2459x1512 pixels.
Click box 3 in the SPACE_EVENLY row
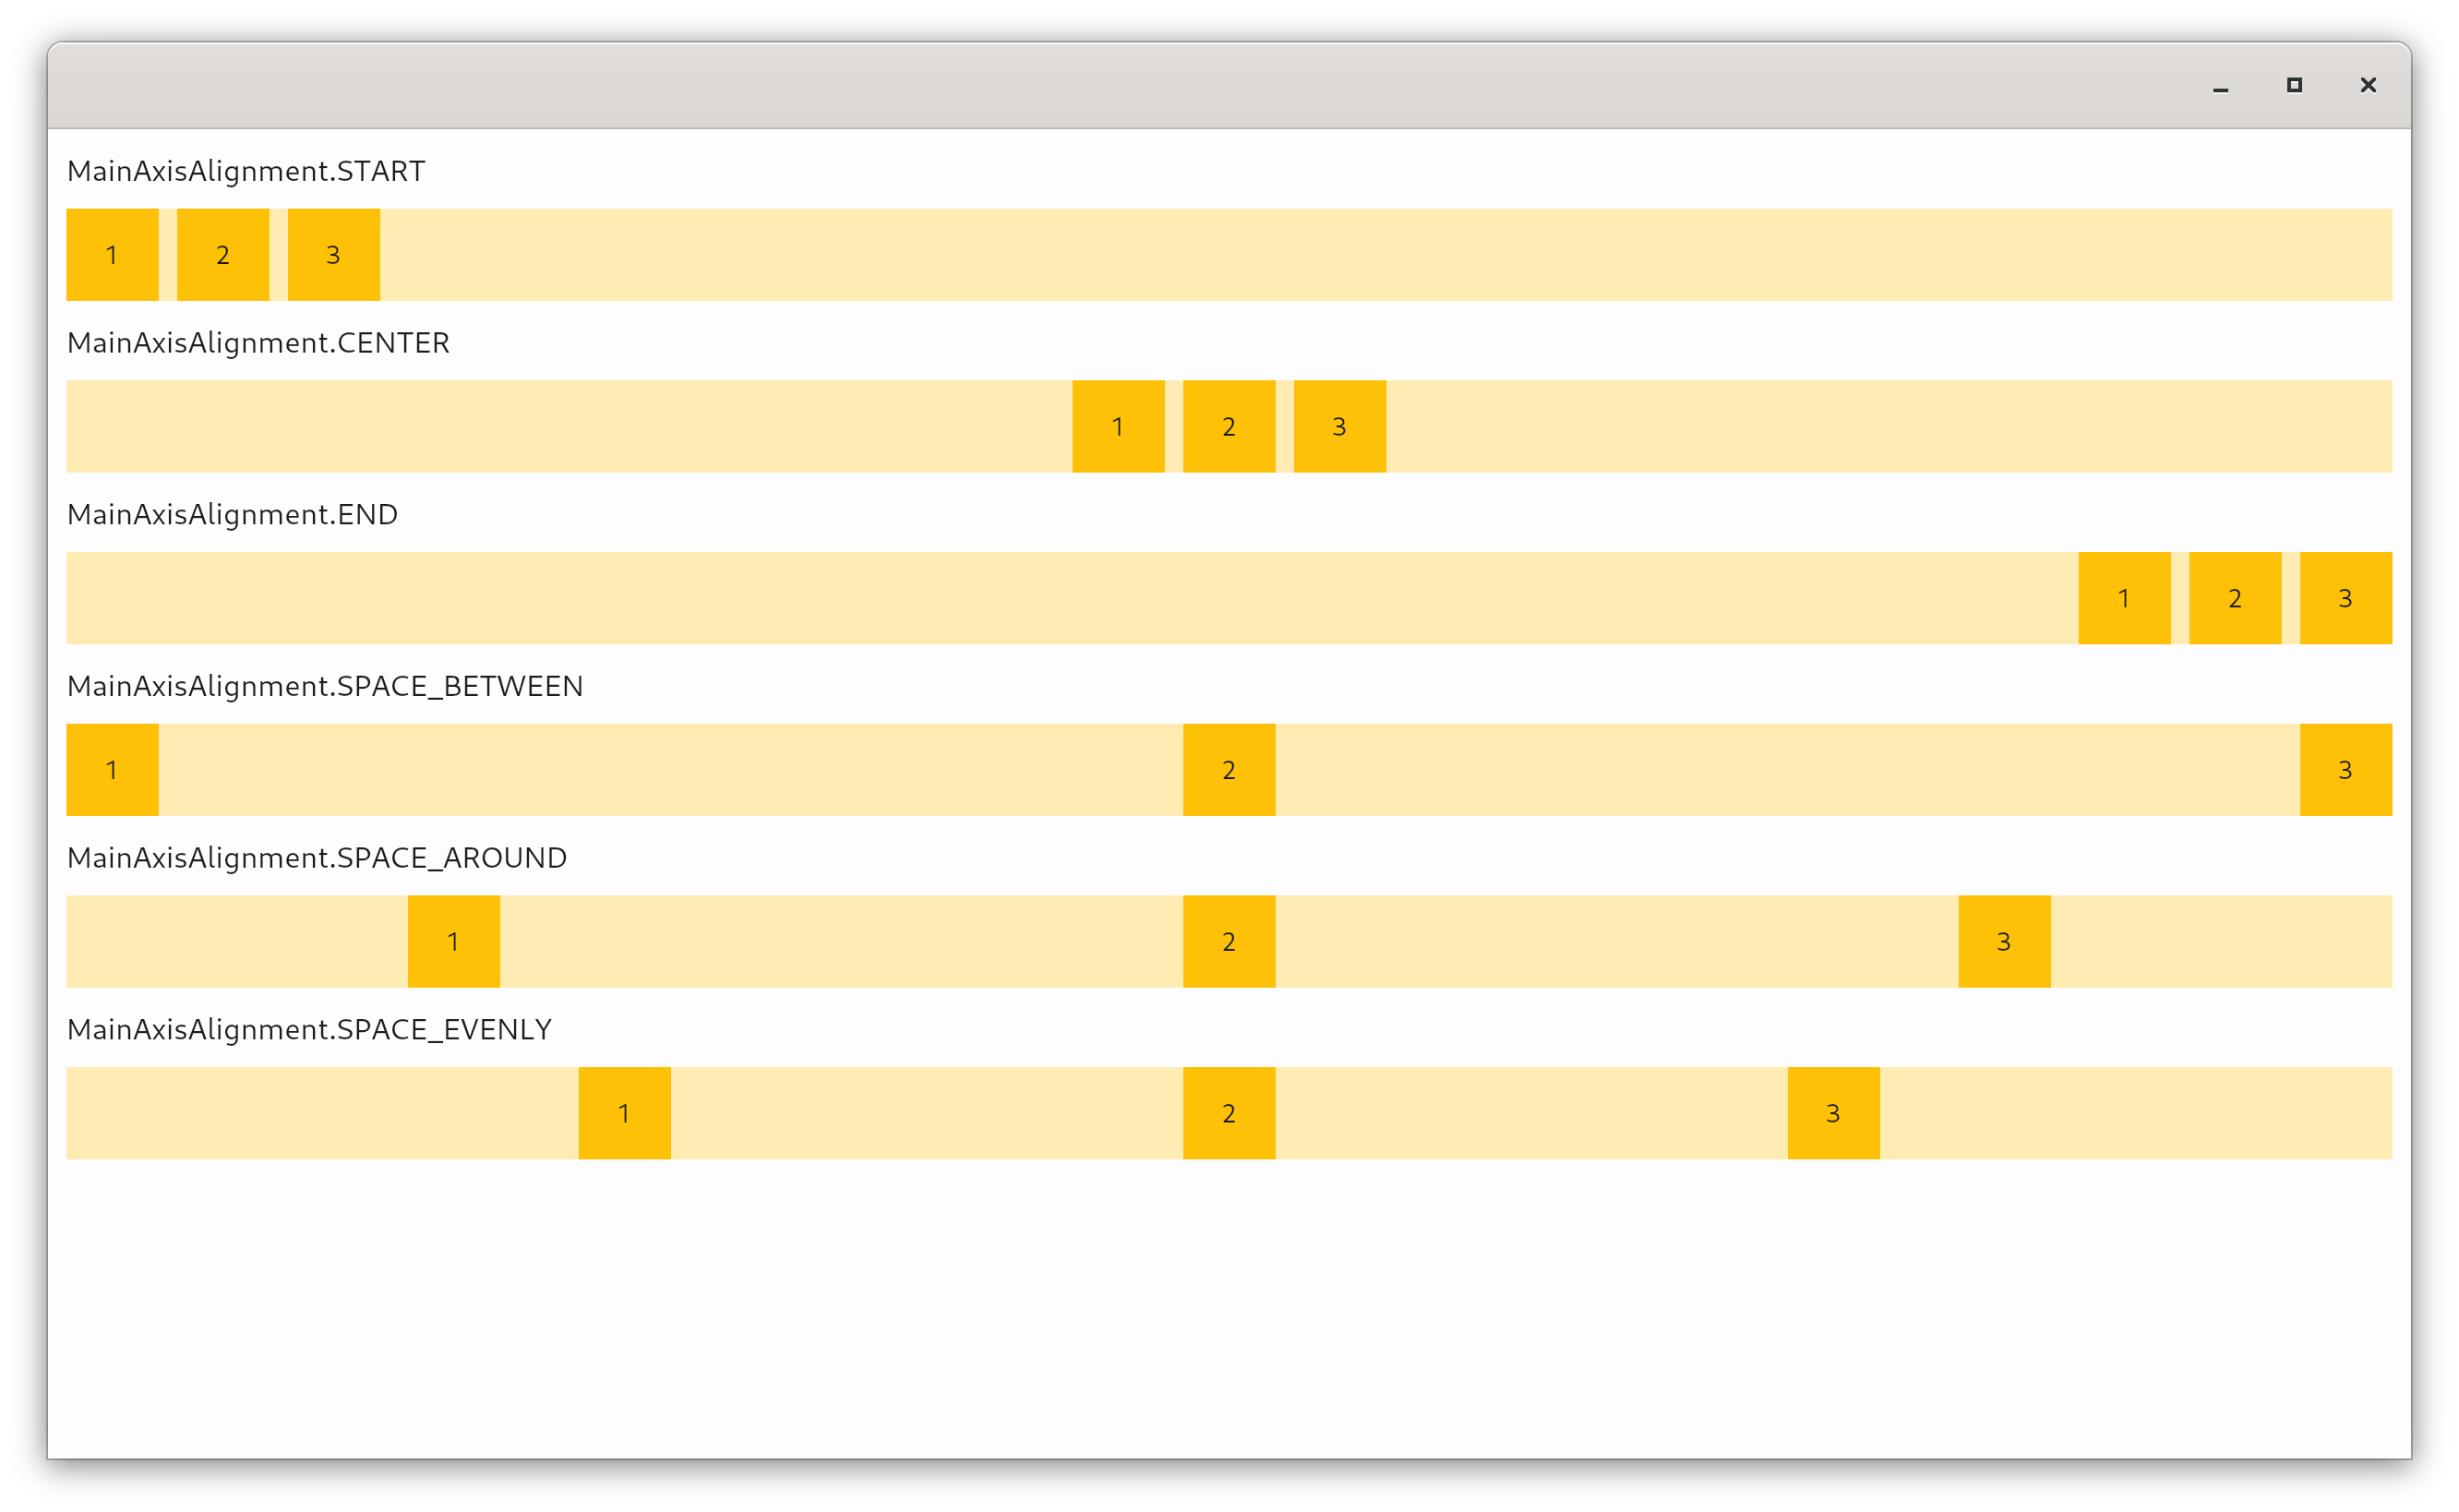tap(1833, 1113)
